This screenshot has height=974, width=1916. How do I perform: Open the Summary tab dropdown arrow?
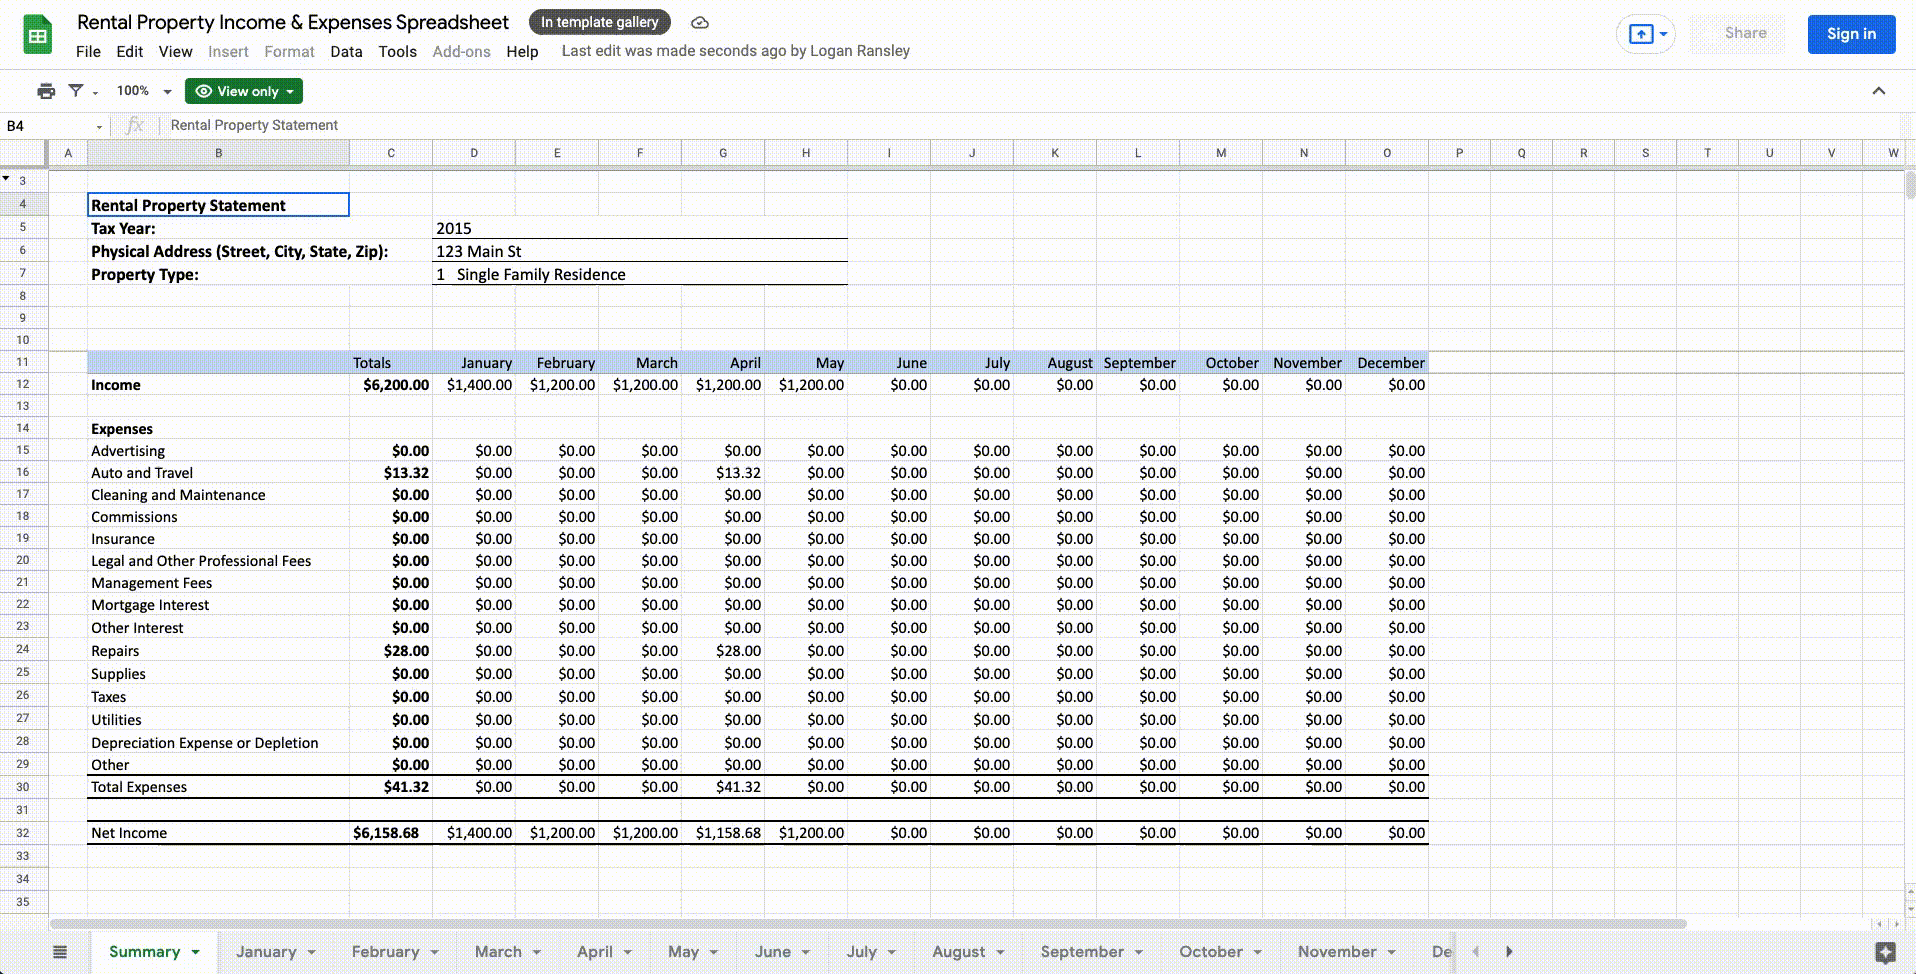[x=196, y=952]
